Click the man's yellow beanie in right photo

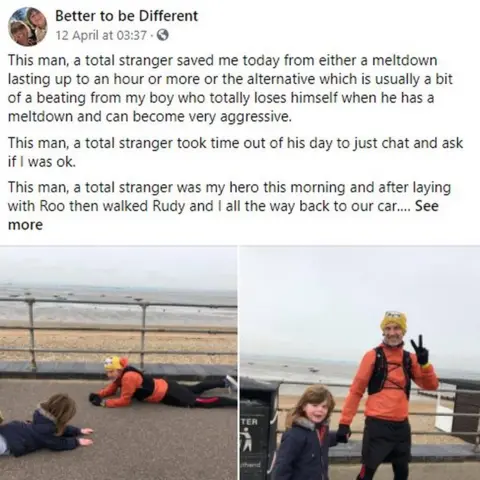pyautogui.click(x=394, y=321)
